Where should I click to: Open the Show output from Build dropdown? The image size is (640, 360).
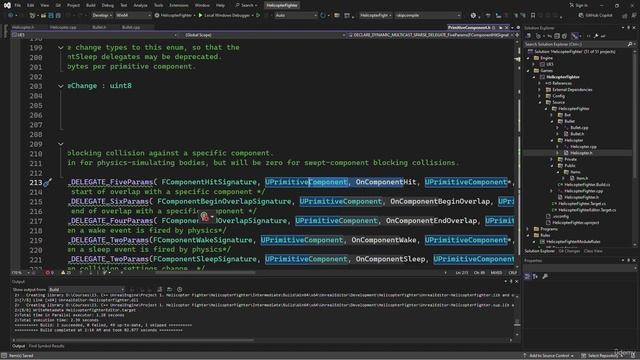[86, 289]
